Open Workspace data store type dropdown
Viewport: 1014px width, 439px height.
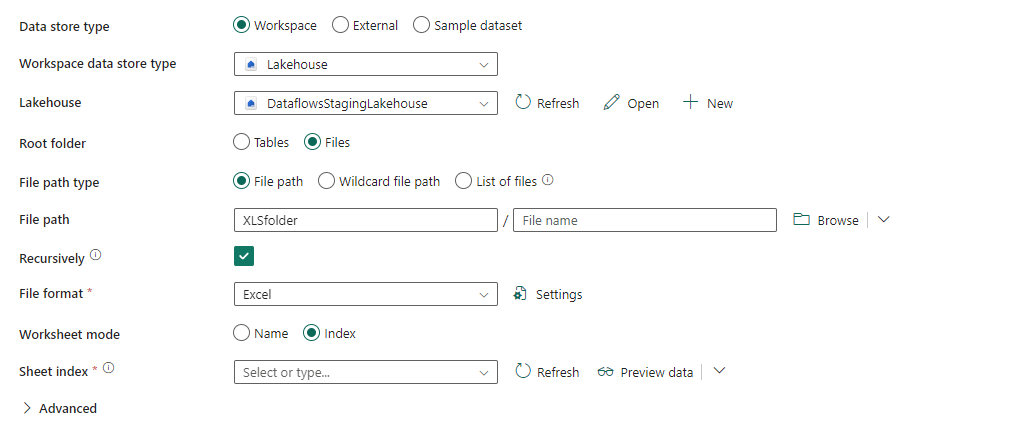(x=365, y=64)
